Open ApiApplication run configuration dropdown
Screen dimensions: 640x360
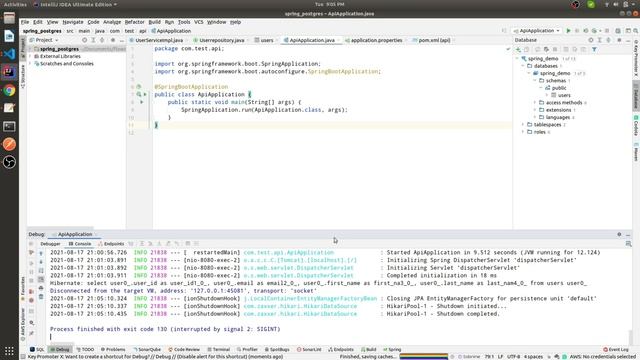tap(537, 31)
